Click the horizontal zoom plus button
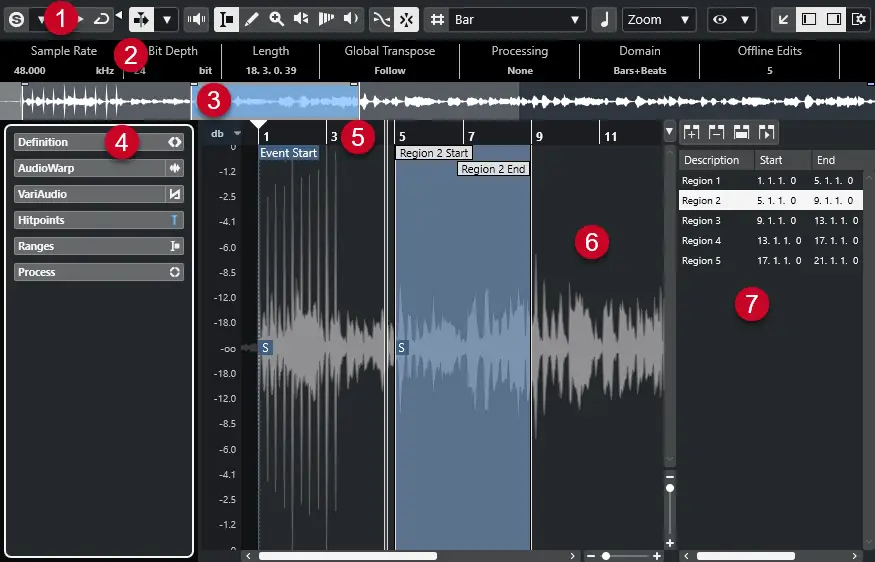This screenshot has width=875, height=562. point(657,556)
